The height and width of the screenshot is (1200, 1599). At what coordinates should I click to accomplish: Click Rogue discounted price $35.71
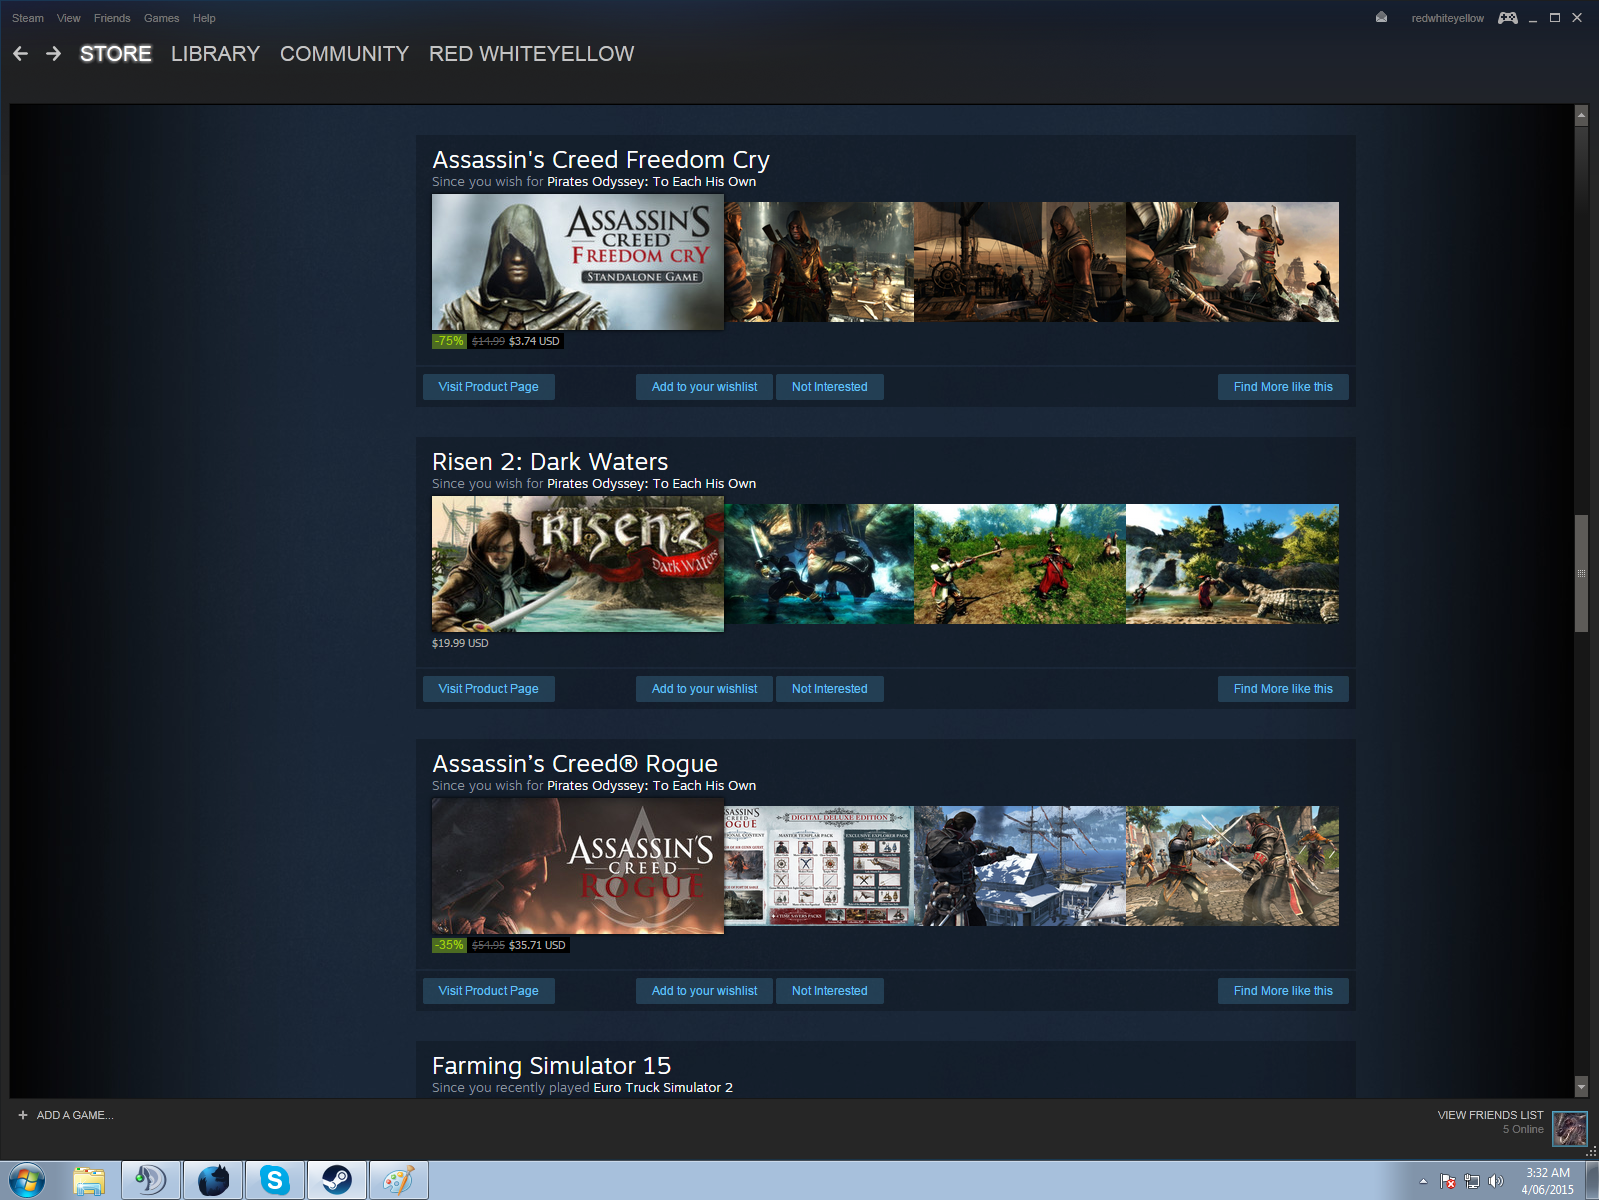(537, 945)
